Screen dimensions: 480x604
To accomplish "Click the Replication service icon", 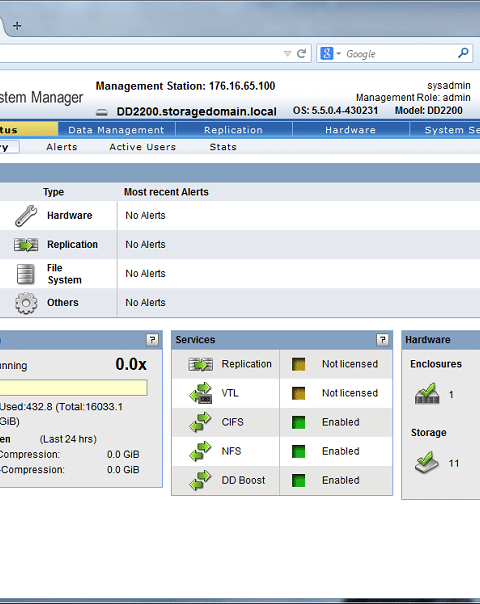I will point(200,364).
